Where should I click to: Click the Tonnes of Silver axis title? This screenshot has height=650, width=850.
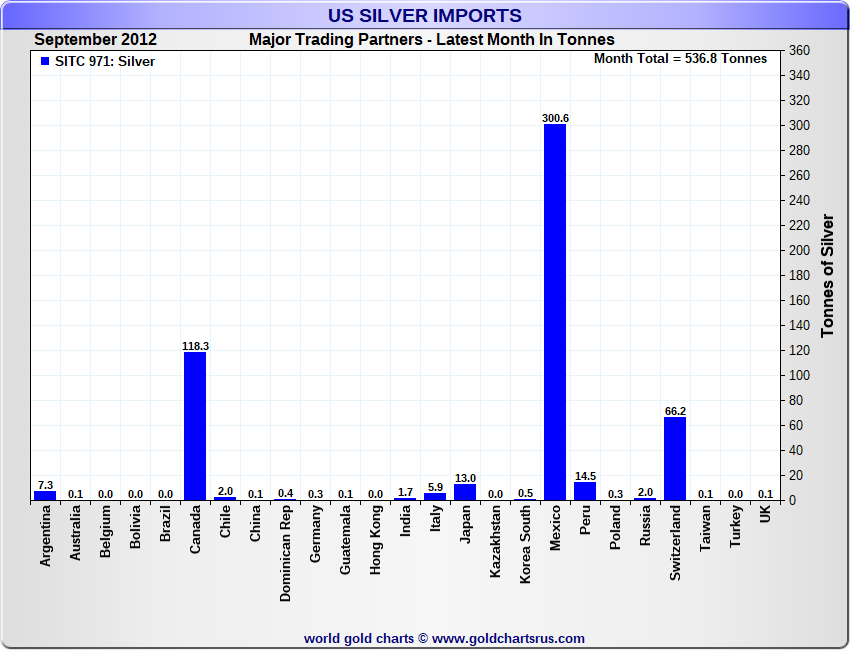(827, 275)
